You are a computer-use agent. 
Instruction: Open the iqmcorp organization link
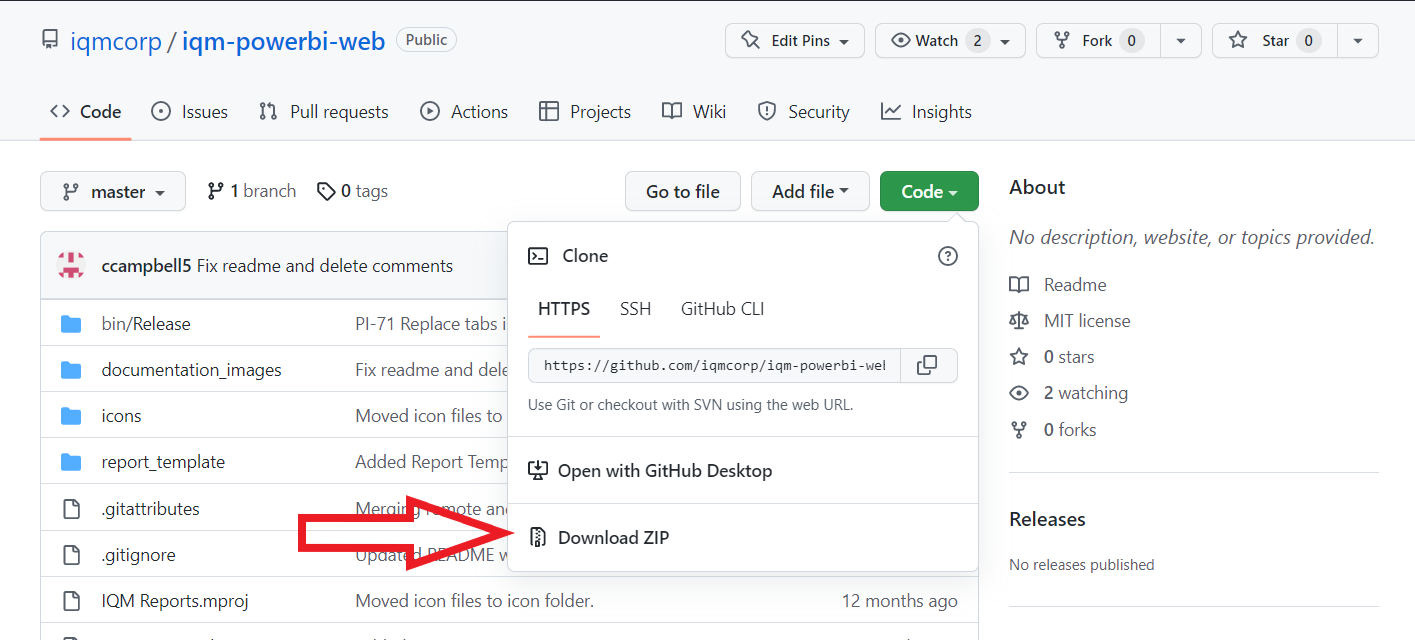(x=116, y=42)
